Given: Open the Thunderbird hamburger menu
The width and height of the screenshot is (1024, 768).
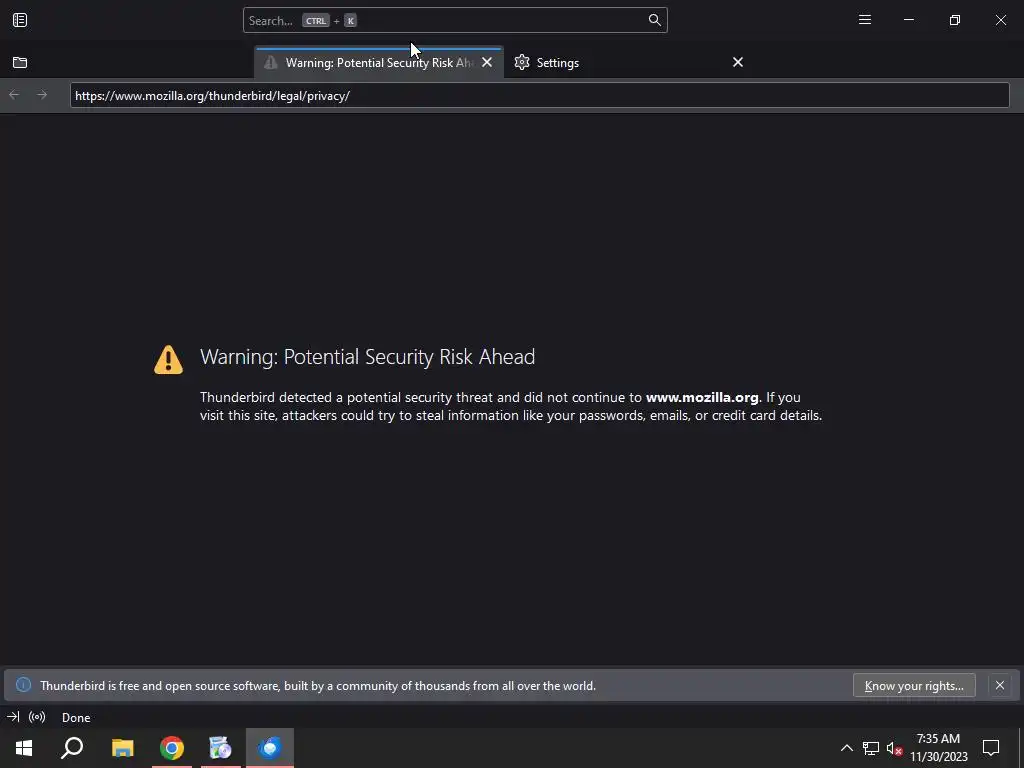Looking at the screenshot, I should point(865,20).
